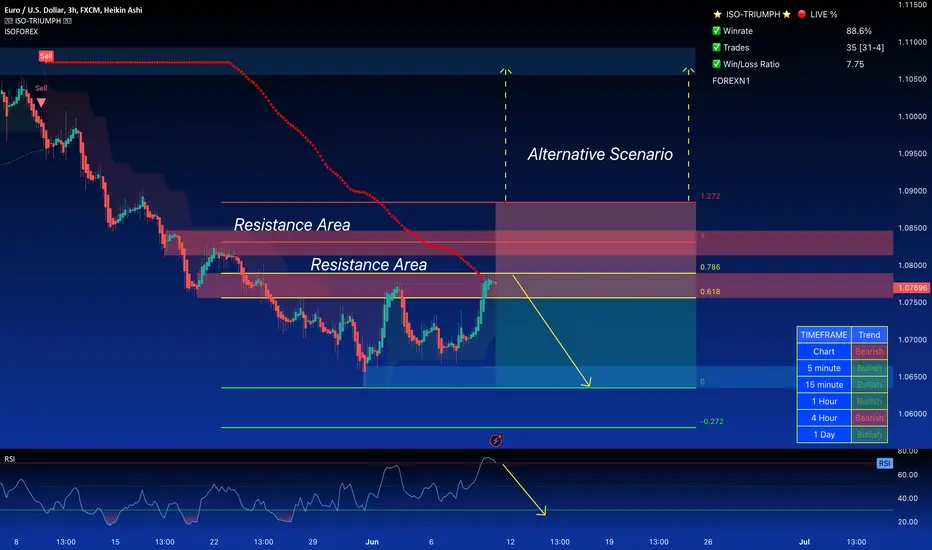Screen dimensions: 932x550
Task: Click the RSI 20.00 axis label
Action: (908, 522)
